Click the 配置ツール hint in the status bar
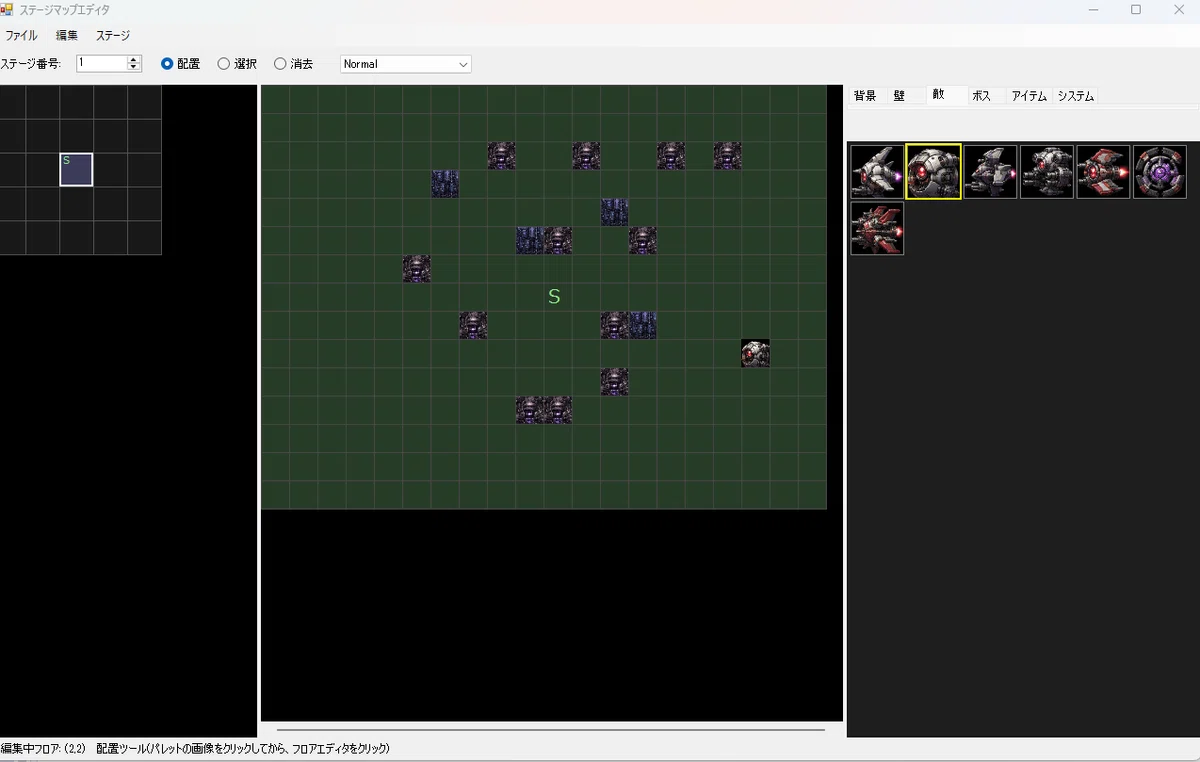Screen dimensions: 1200x762 (243, 748)
